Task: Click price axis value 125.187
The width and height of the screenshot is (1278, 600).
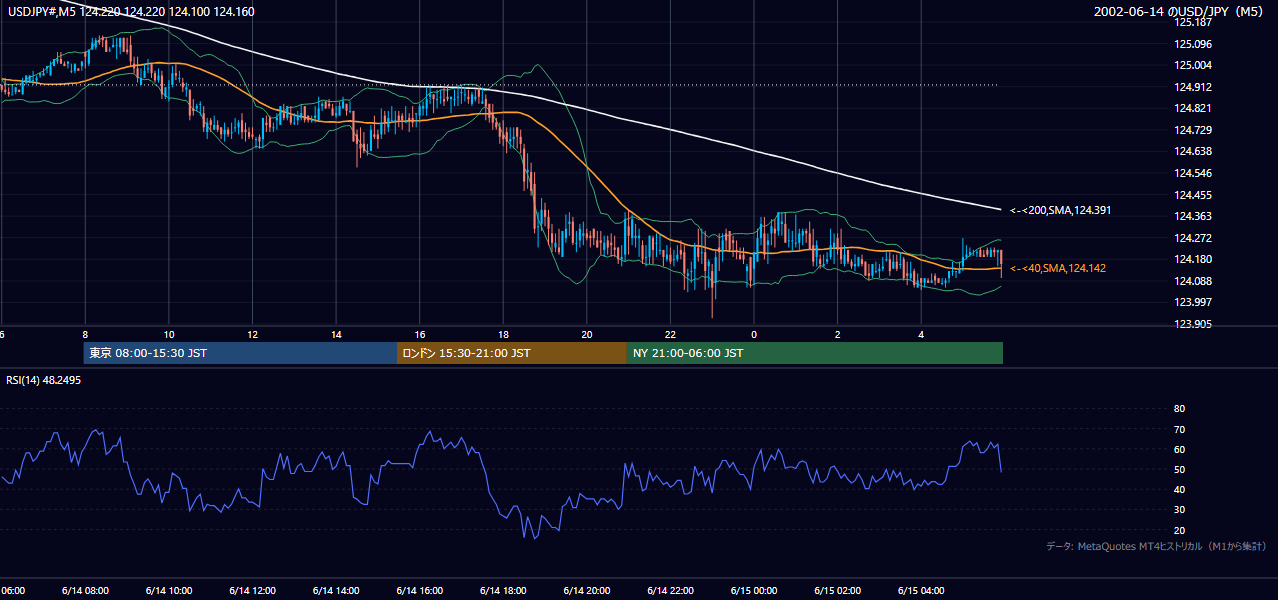Action: click(1193, 22)
